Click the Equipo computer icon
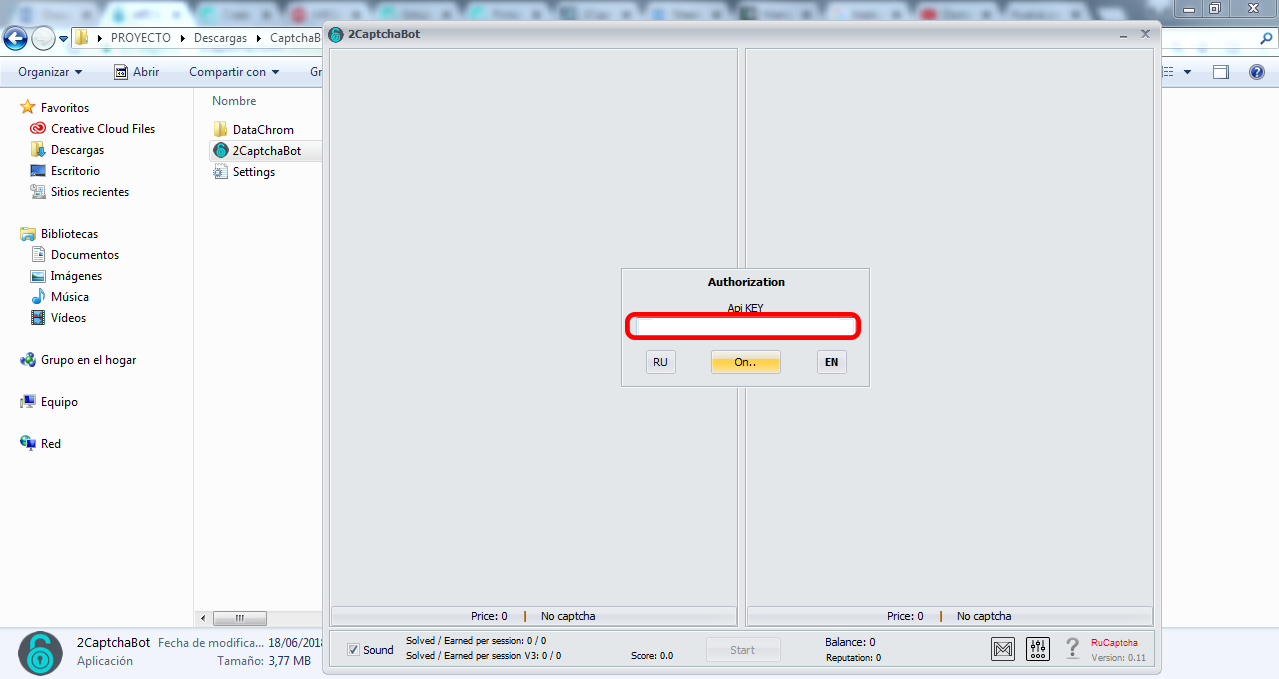The image size is (1279, 679). pos(28,402)
